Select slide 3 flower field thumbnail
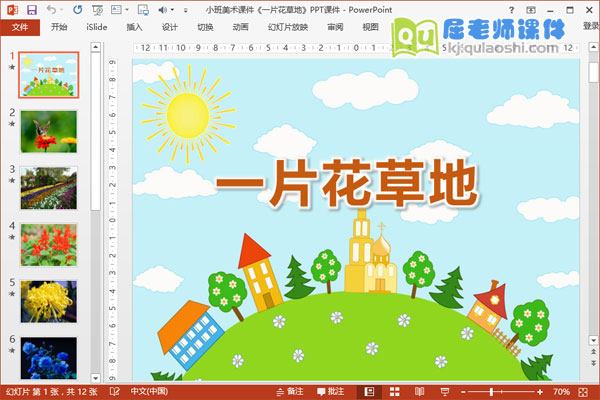Image resolution: width=600 pixels, height=400 pixels. tap(49, 188)
